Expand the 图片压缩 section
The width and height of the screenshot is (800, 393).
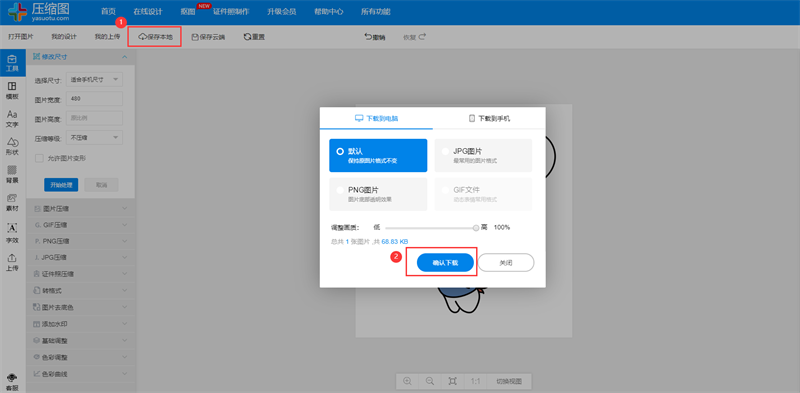click(x=81, y=208)
